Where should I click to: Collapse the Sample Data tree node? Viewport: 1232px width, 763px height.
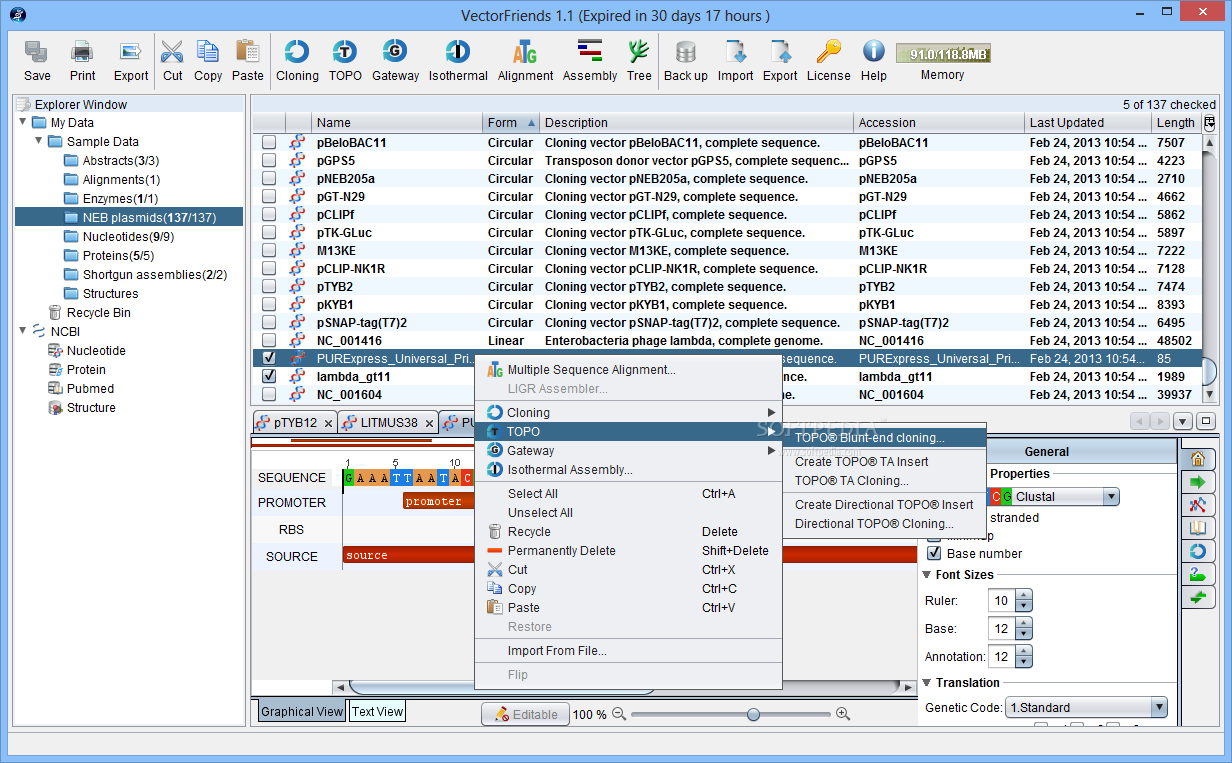pyautogui.click(x=39, y=141)
